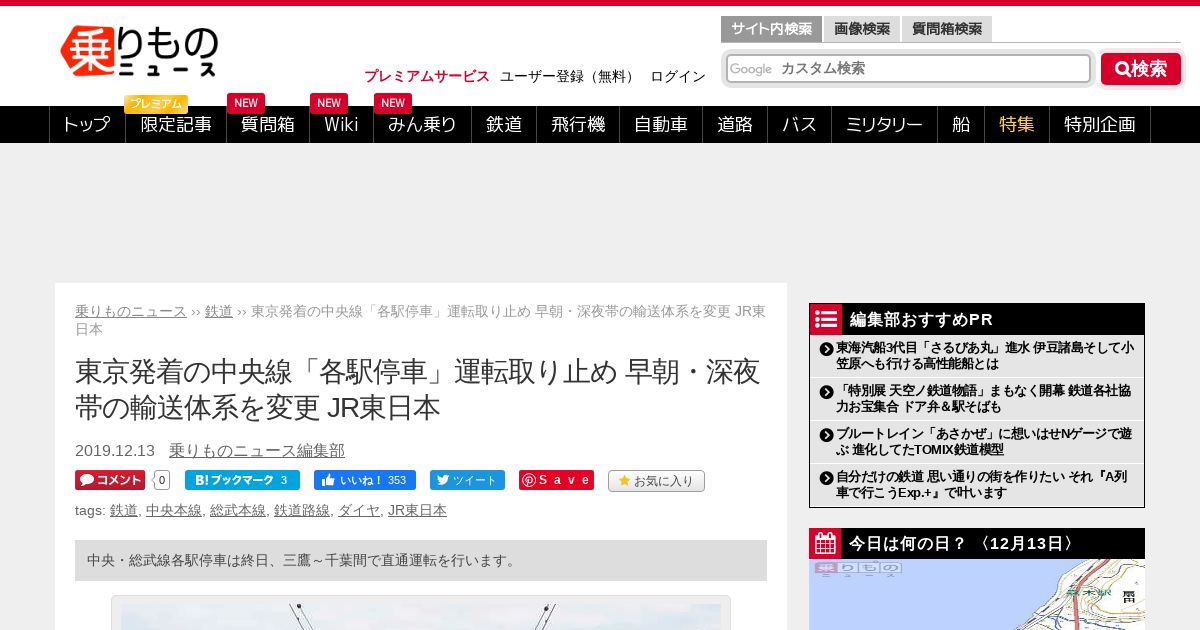Open 特別企画 in the navigation bar
The image size is (1200, 630).
(1100, 124)
